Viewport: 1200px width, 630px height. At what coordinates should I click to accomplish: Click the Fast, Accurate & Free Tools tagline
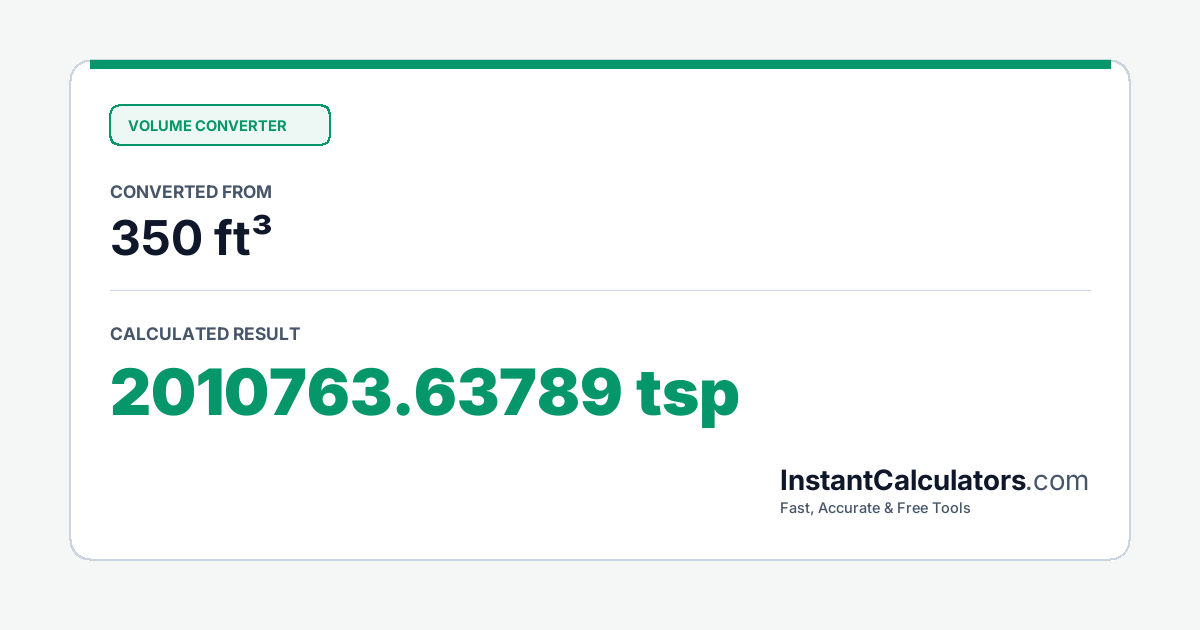(x=875, y=508)
